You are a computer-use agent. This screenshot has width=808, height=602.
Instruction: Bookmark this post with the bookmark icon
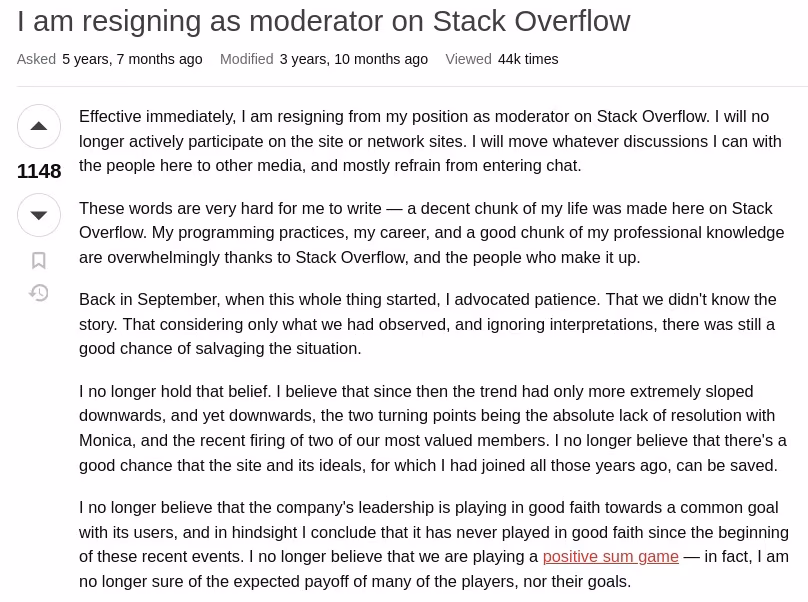point(39,260)
